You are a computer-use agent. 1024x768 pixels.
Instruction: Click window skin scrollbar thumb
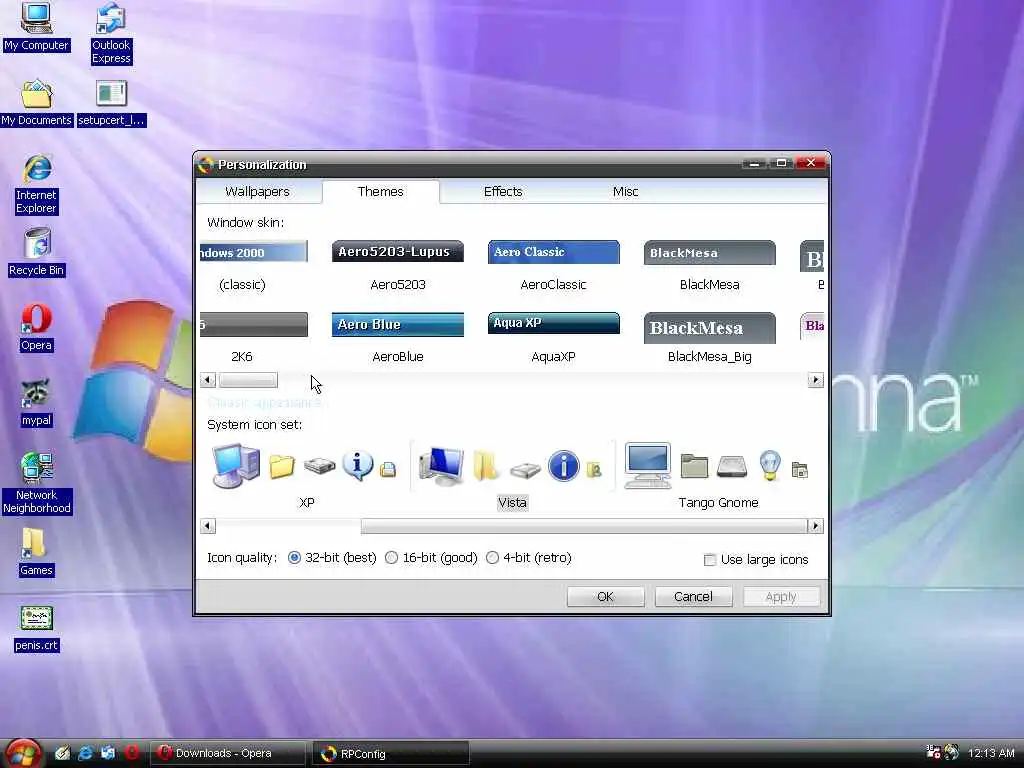click(248, 379)
